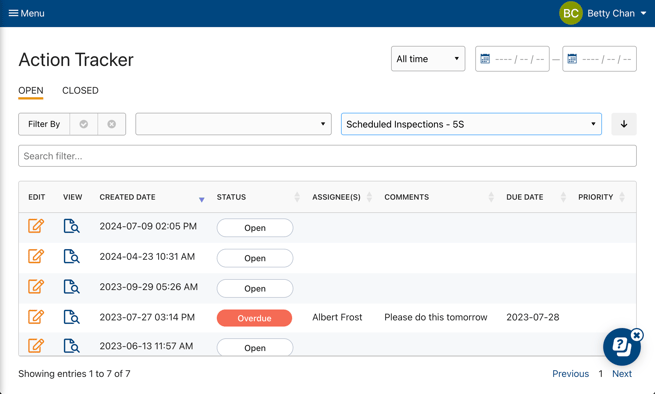Sort by PRIORITY column
This screenshot has width=655, height=394.
pos(622,197)
